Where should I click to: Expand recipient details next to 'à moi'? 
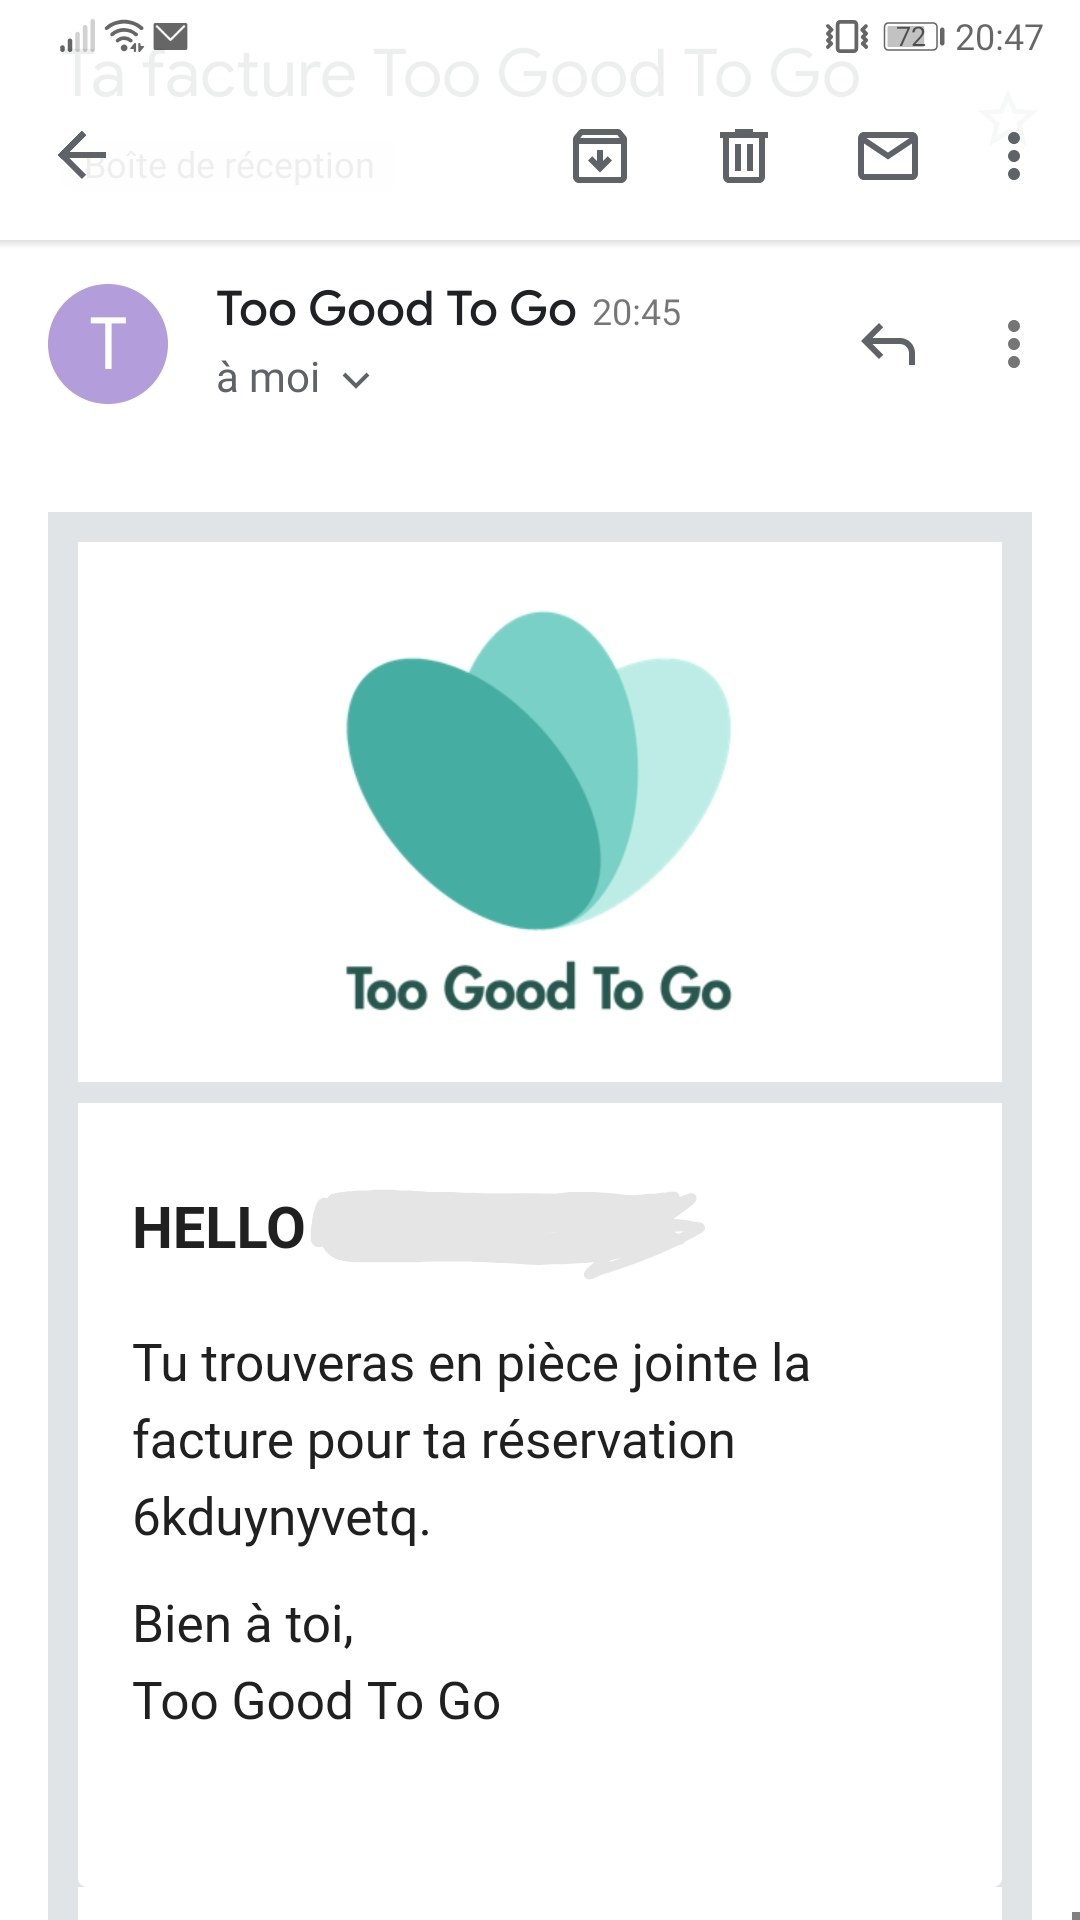pyautogui.click(x=356, y=381)
